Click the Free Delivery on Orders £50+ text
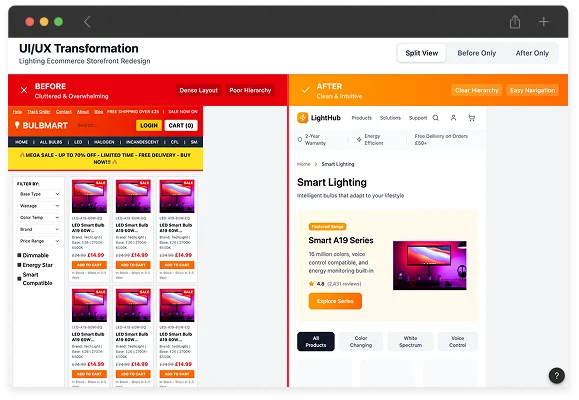Image resolution: width=579 pixels, height=400 pixels. click(441, 140)
